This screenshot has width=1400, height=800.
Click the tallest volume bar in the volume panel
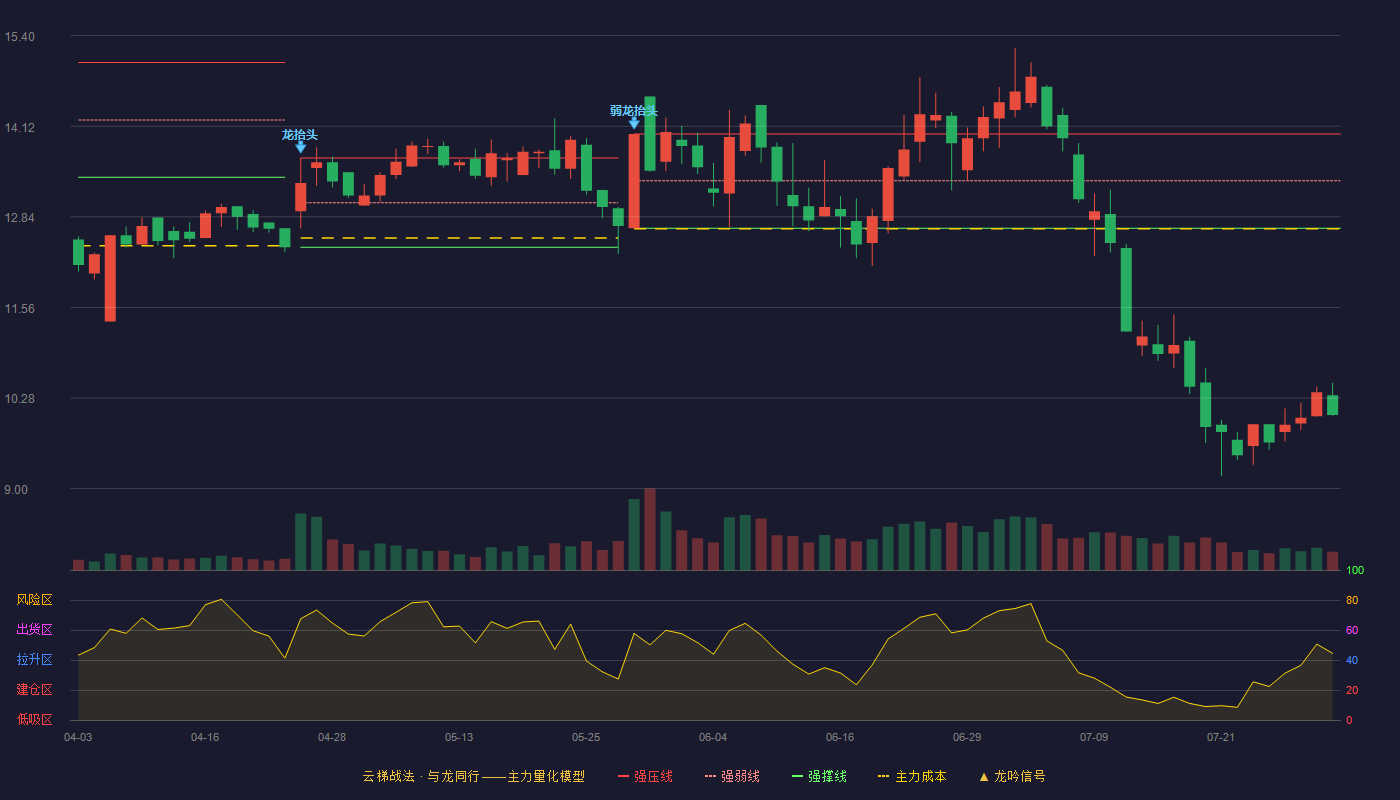(650, 529)
